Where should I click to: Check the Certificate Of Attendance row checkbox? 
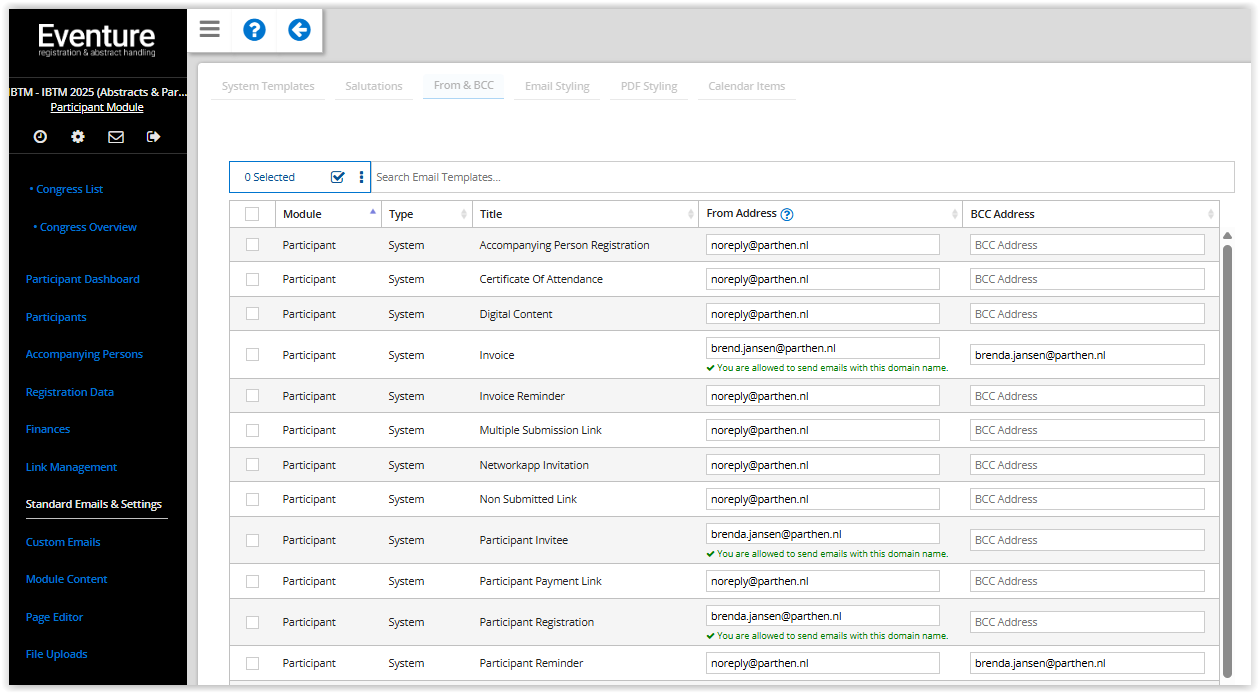252,279
